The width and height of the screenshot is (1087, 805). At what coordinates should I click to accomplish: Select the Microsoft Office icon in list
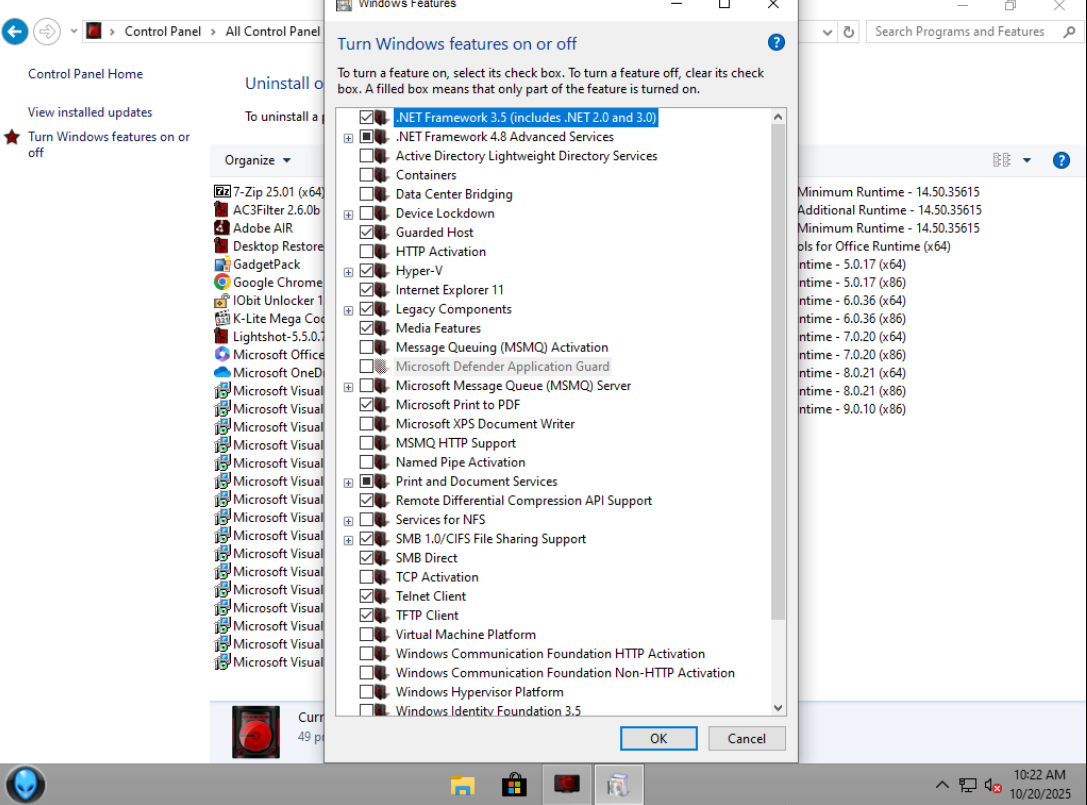point(222,354)
